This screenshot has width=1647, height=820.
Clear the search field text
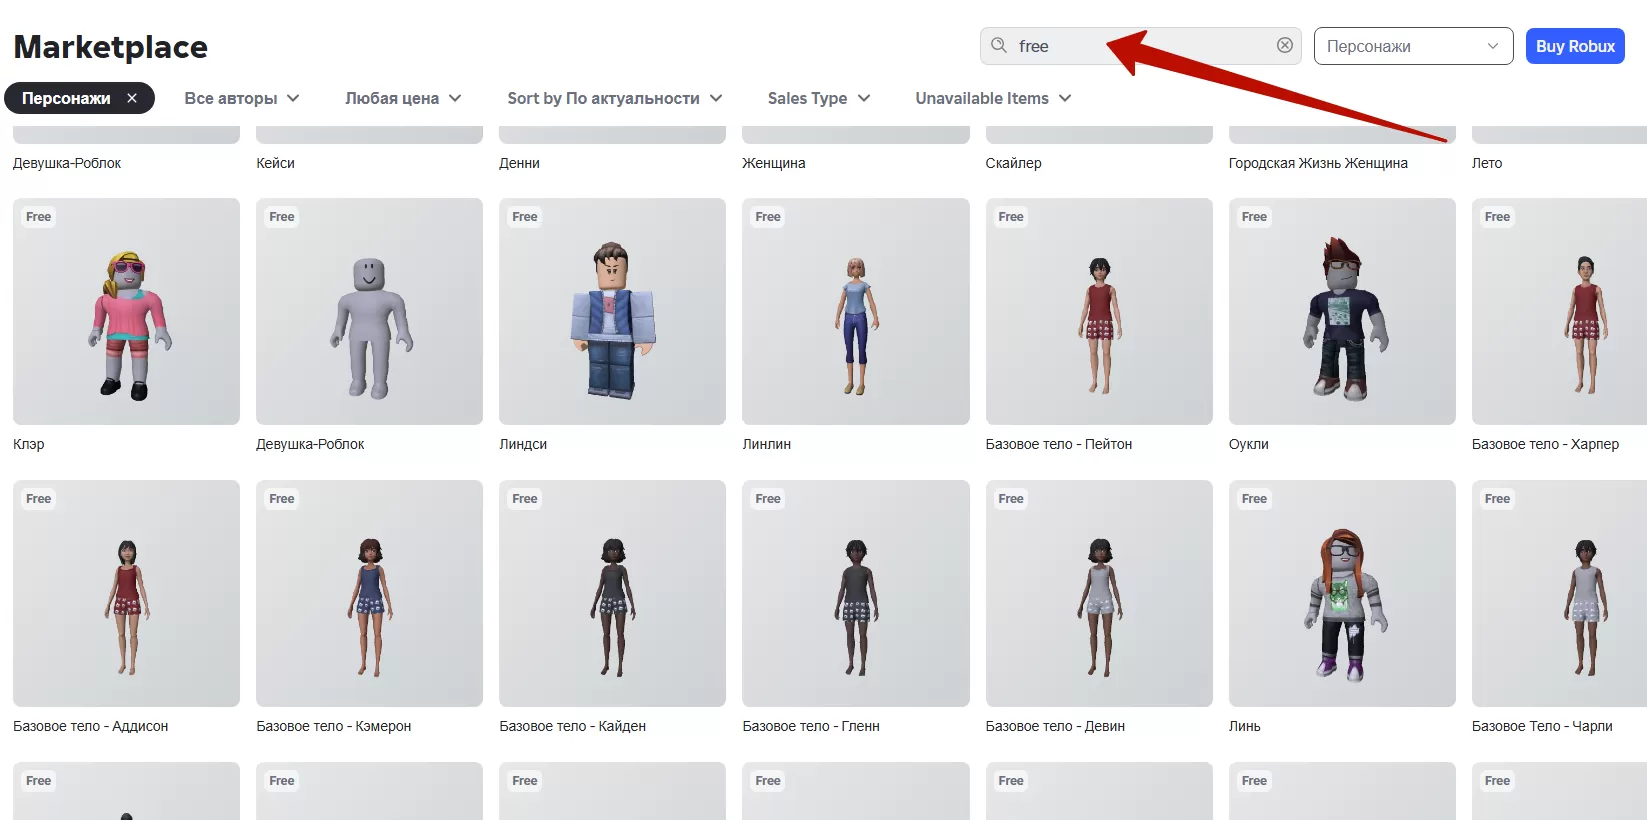[1285, 46]
